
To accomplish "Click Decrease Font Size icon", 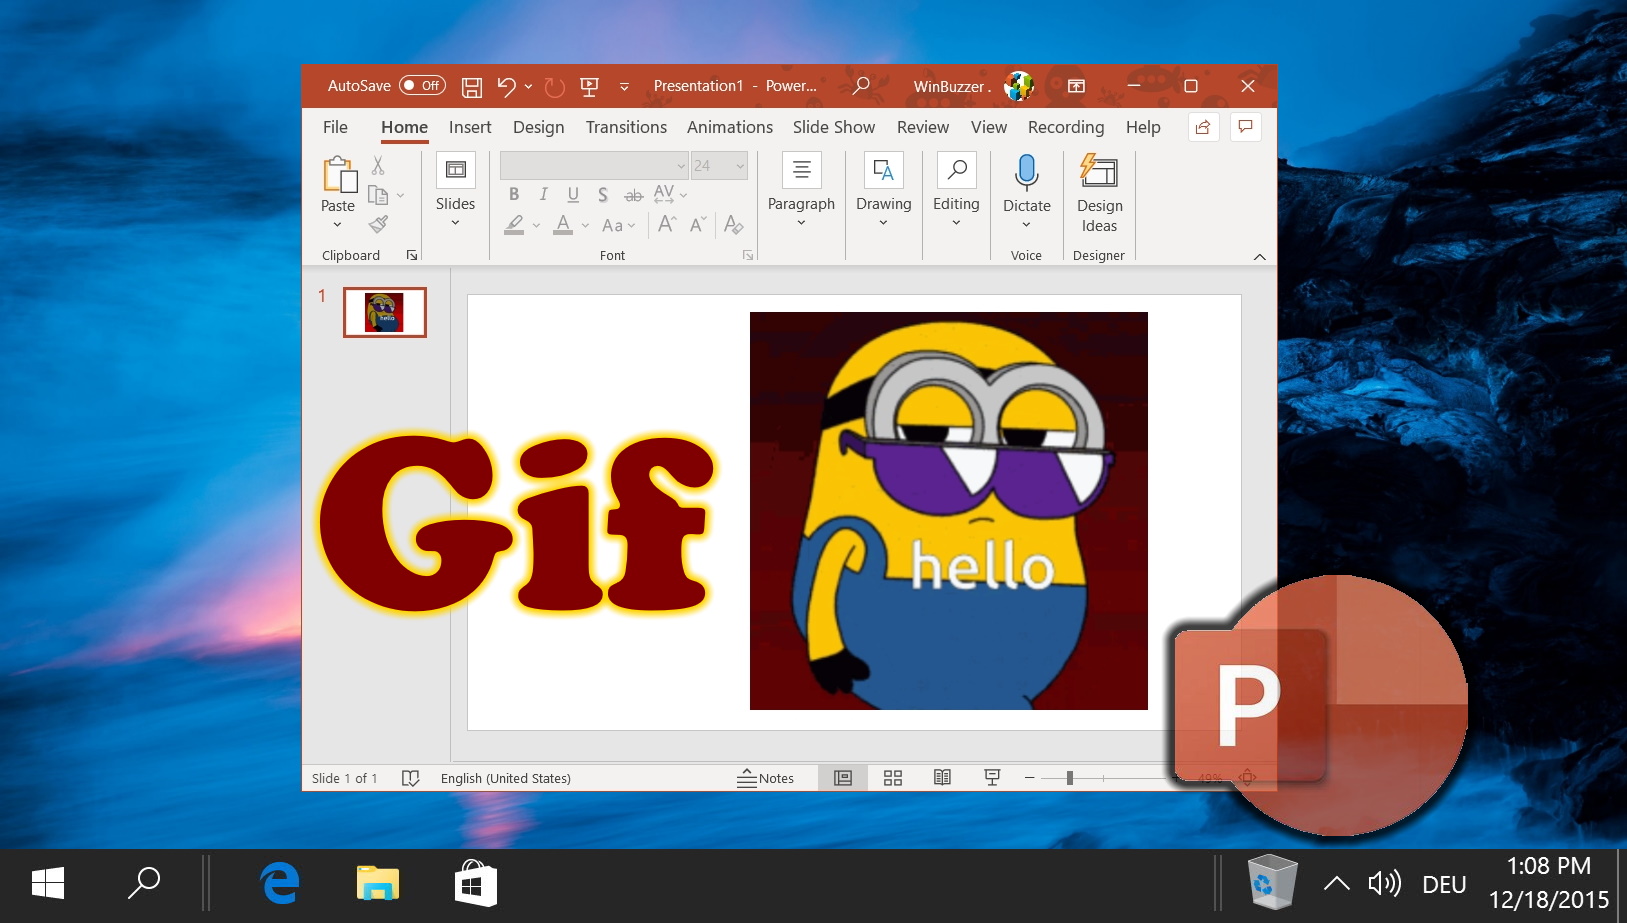I will (698, 224).
